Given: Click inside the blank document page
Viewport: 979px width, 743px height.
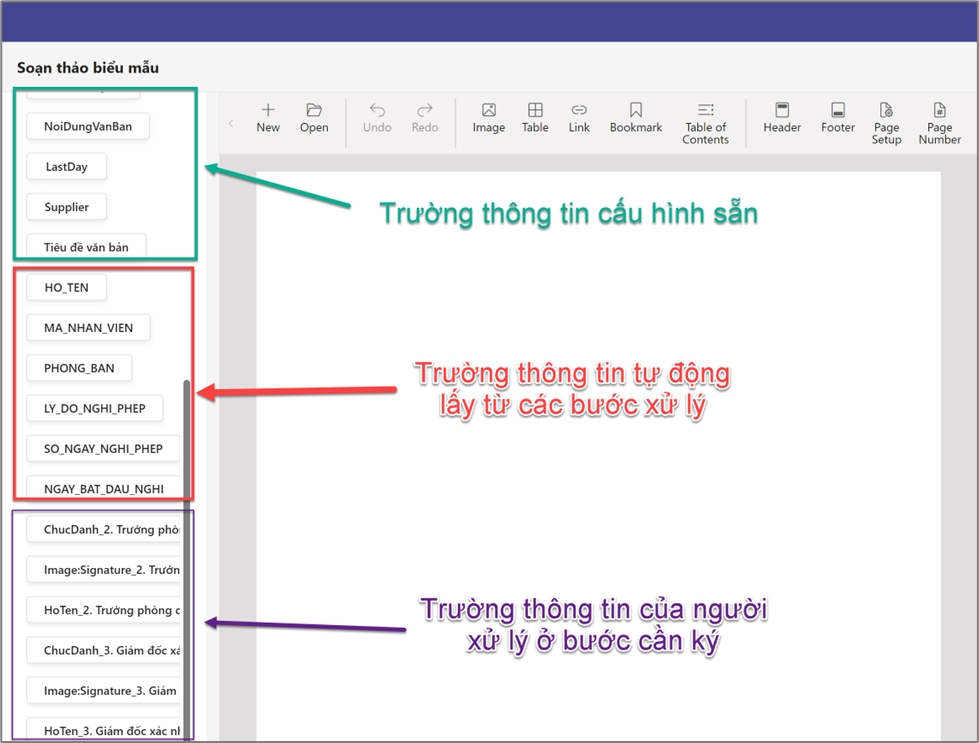Looking at the screenshot, I should coord(598,450).
